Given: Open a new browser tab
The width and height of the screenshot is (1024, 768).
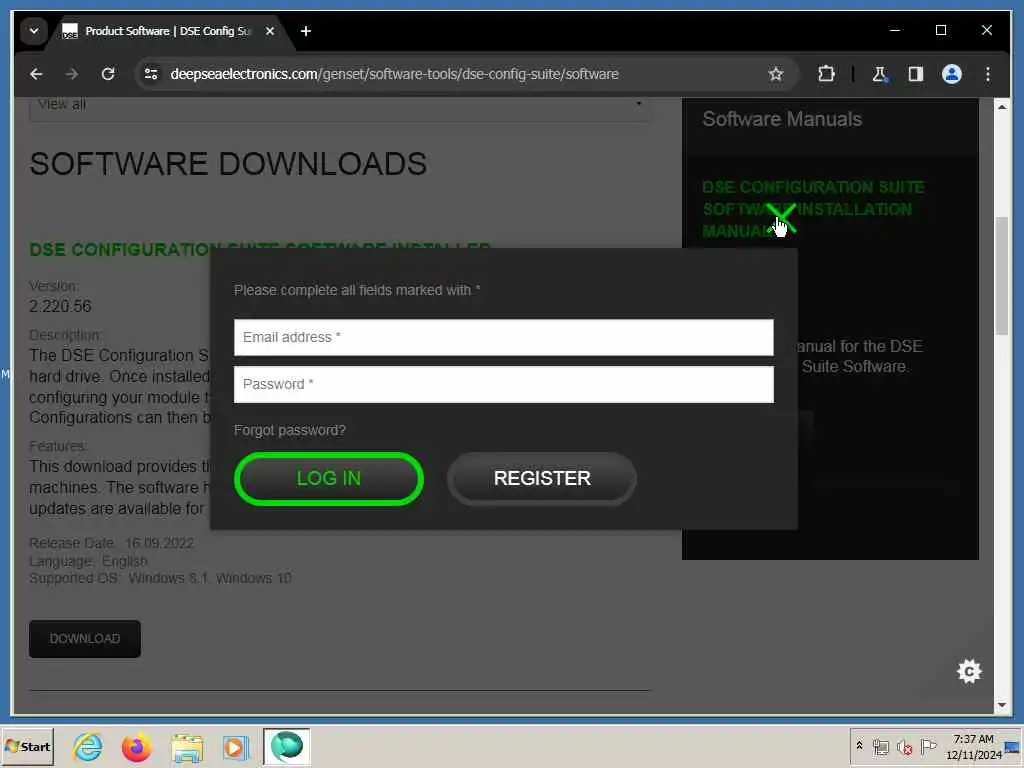Looking at the screenshot, I should (306, 31).
